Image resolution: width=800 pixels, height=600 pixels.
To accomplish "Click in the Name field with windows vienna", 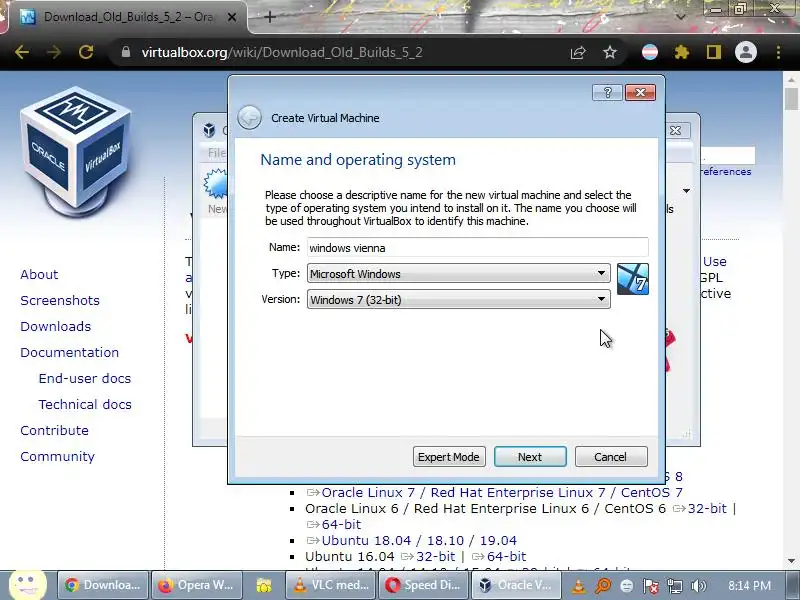I will click(x=478, y=247).
